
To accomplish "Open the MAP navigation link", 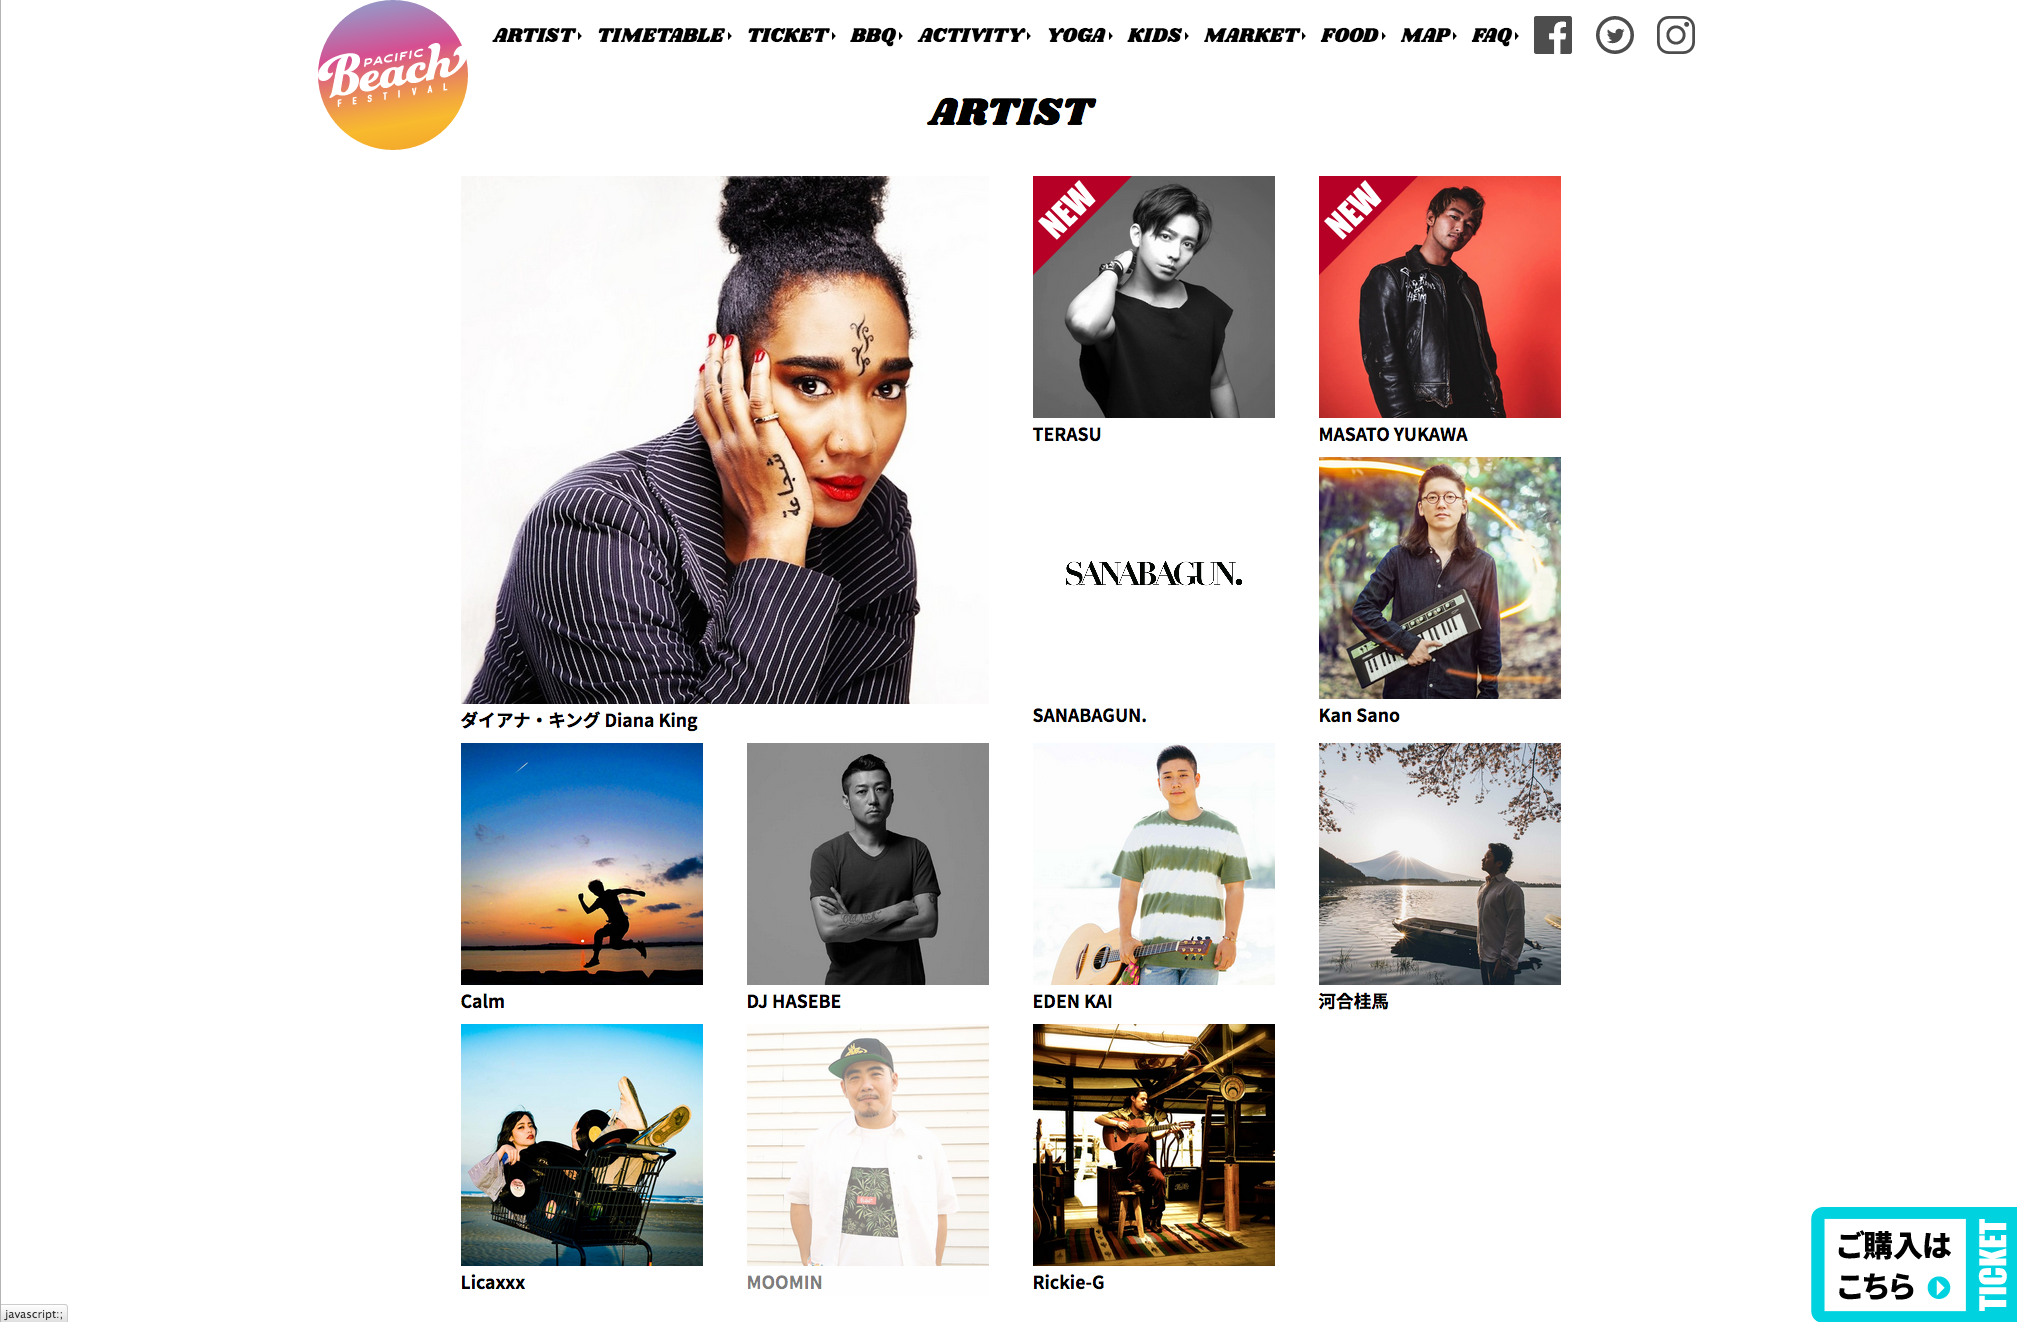I will tap(1428, 35).
